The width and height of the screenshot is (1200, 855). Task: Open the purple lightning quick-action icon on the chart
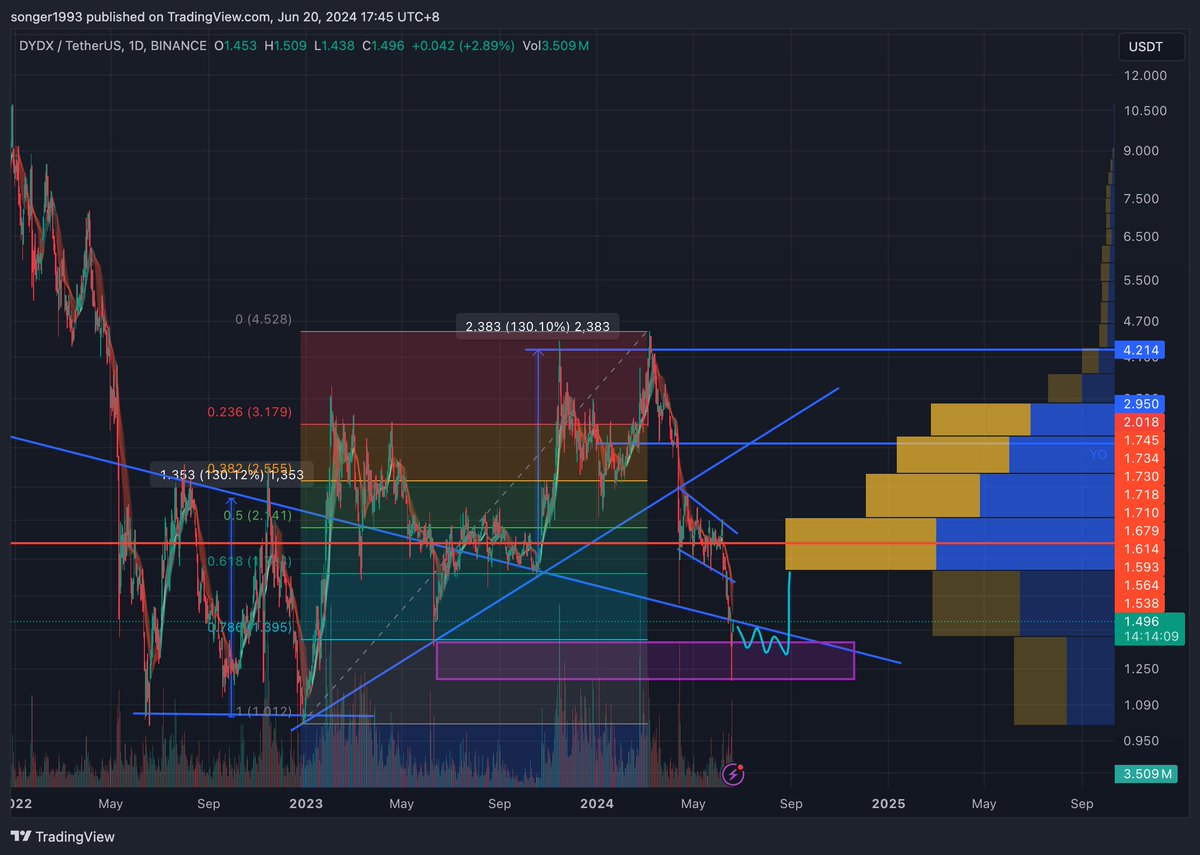point(733,775)
